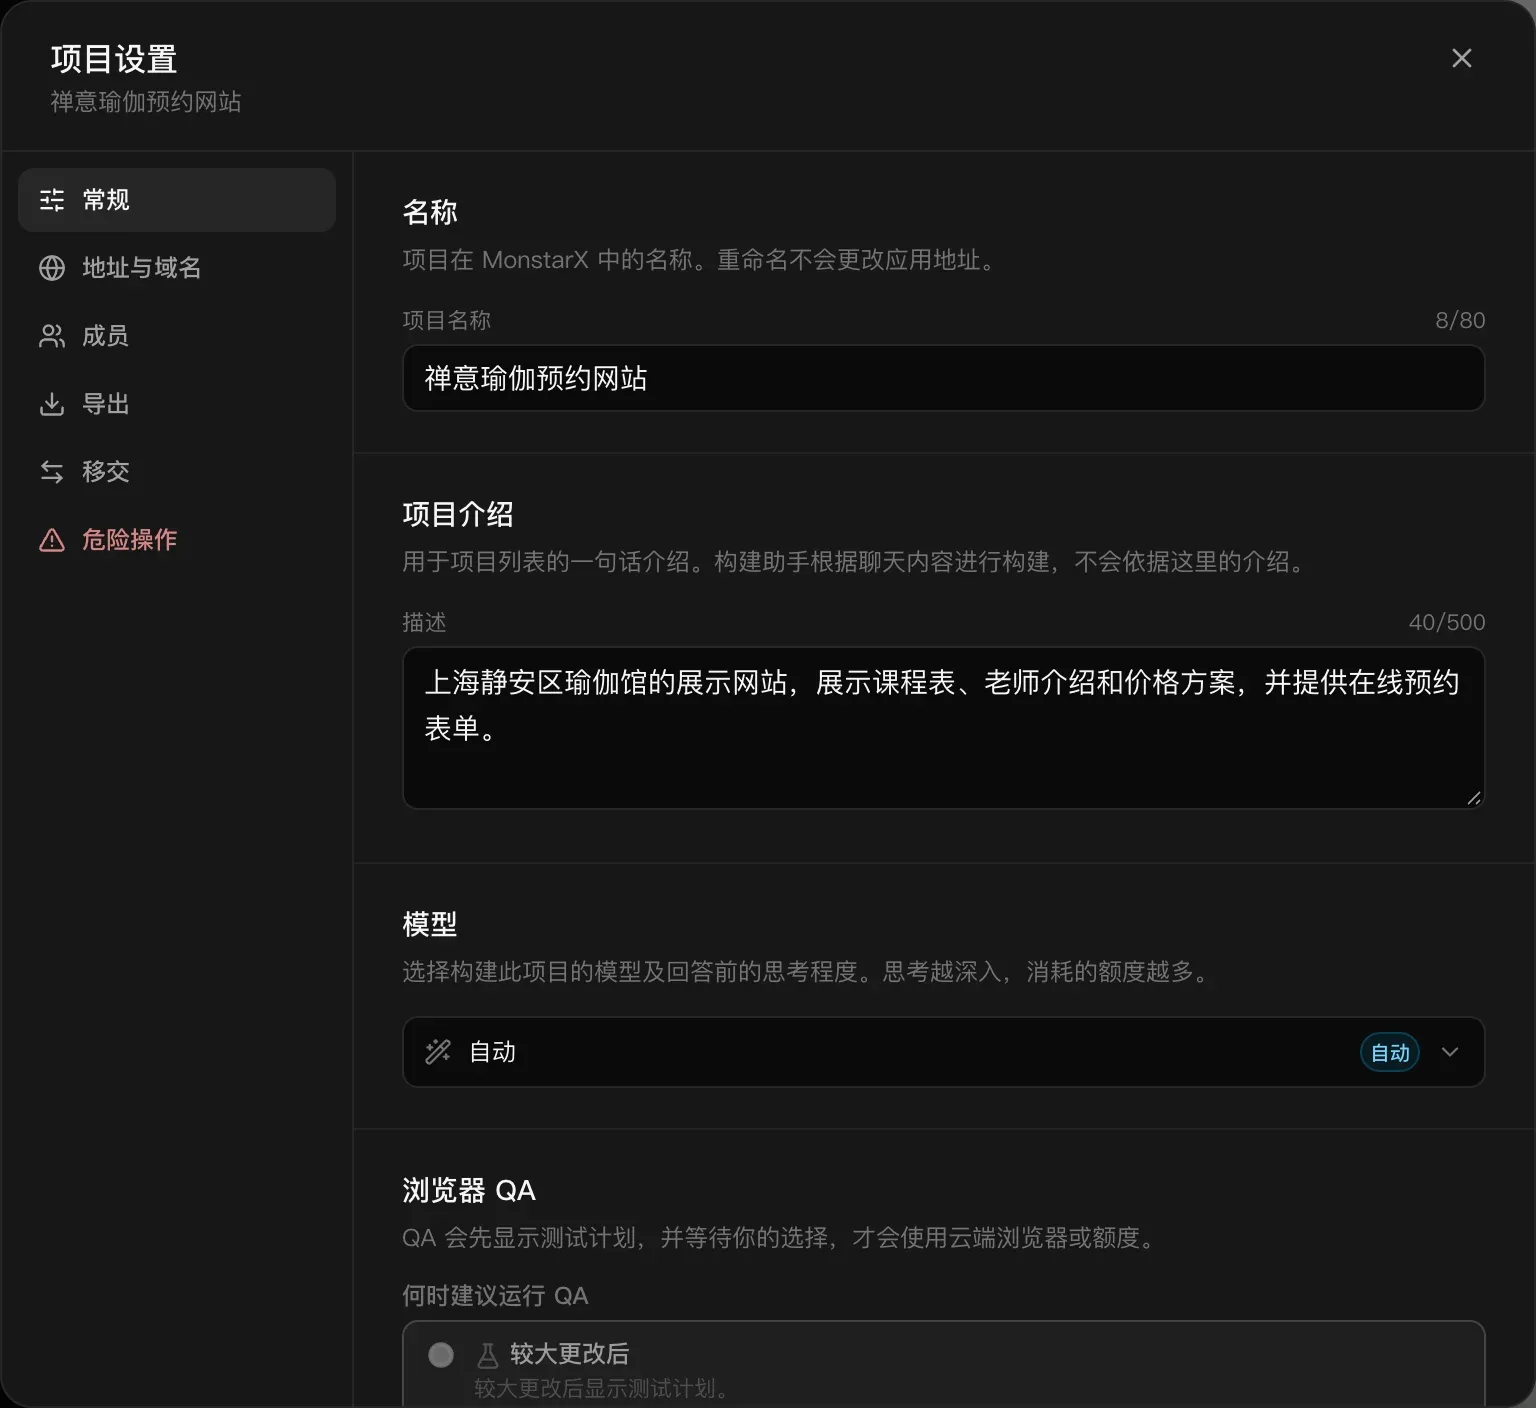Close the 项目设置 dialog
The height and width of the screenshot is (1408, 1536).
point(1461,58)
